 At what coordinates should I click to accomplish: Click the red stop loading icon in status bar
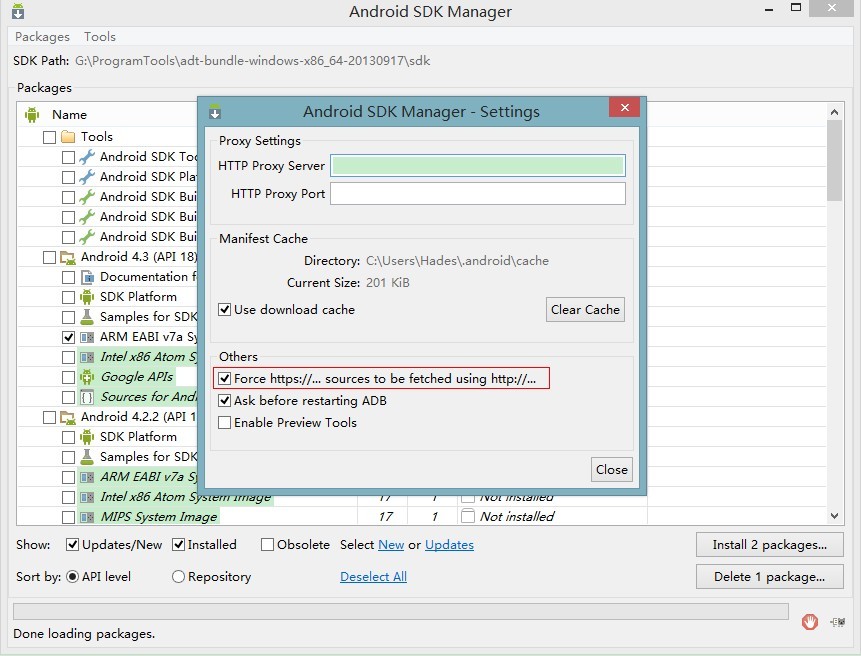pos(809,622)
